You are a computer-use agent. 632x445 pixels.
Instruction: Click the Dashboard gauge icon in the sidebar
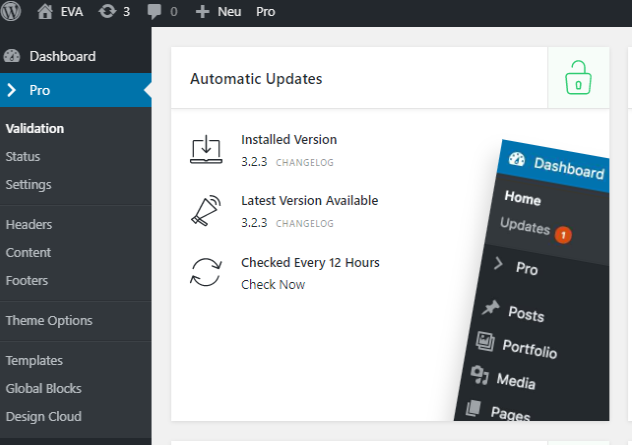tap(12, 56)
